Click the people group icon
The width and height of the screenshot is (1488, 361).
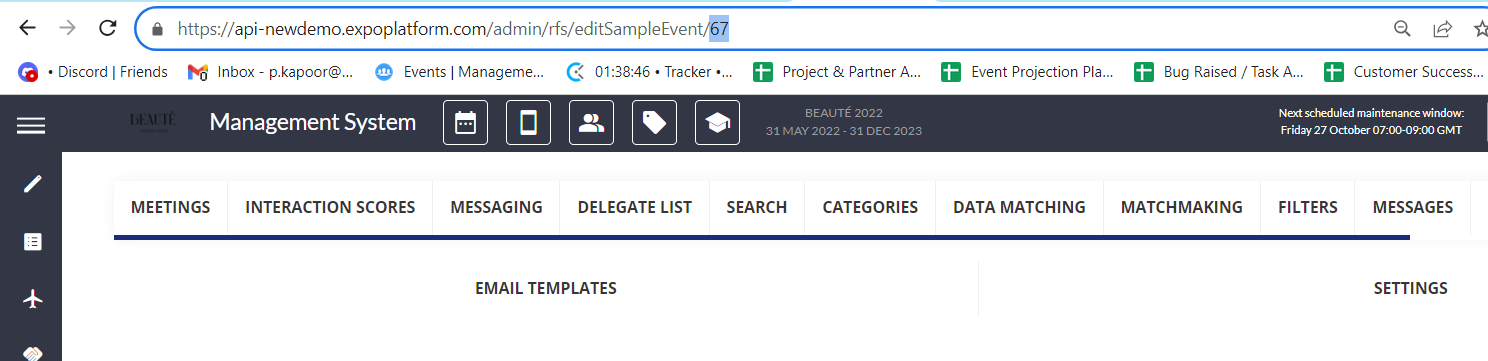coord(591,123)
